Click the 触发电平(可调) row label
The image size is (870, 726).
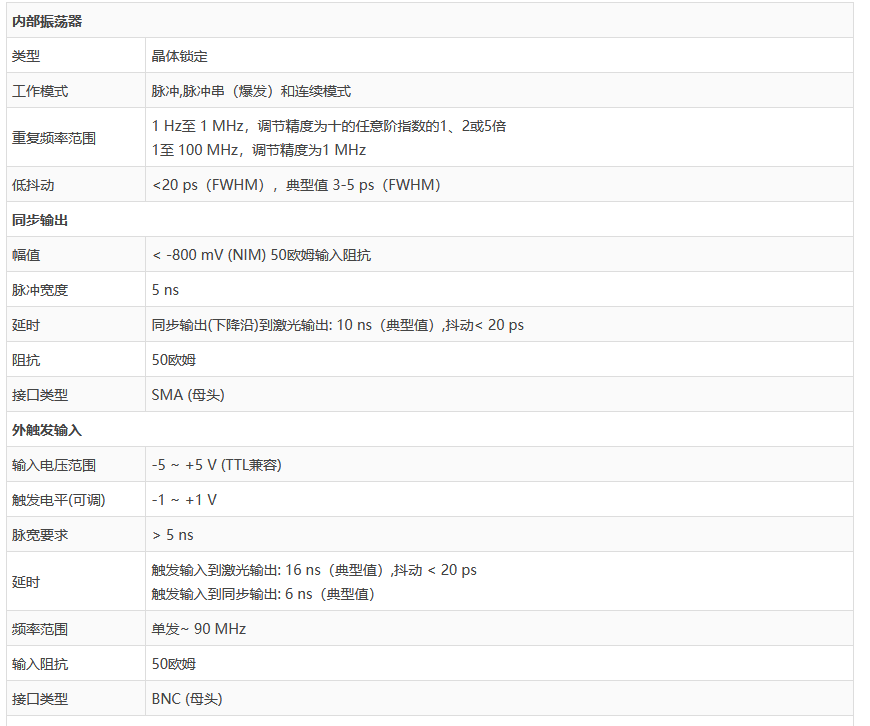pyautogui.click(x=58, y=500)
